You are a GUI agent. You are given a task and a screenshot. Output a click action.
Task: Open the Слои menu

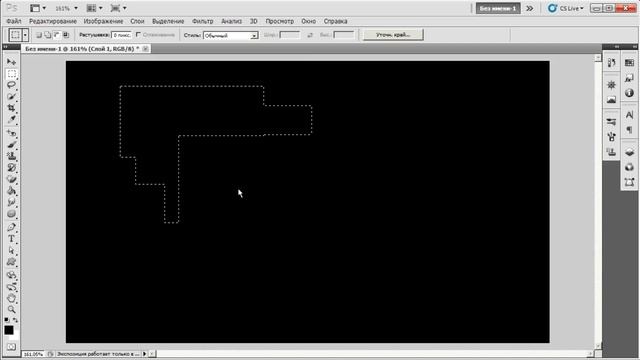(137, 21)
